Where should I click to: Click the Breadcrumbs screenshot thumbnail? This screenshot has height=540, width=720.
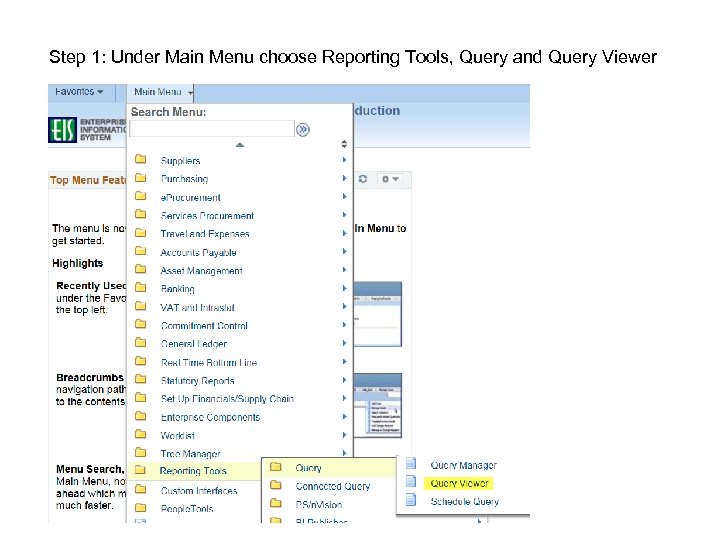[377, 405]
